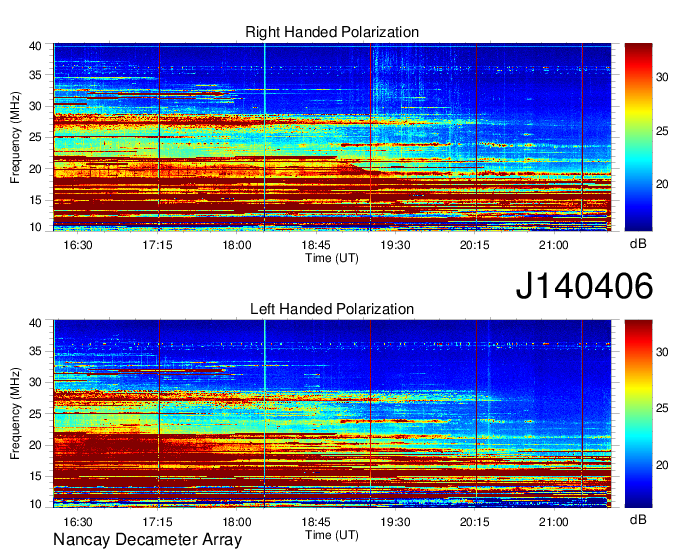This screenshot has height=552, width=680.
Task: Click "Frequency (MHz)" axis label of Left Handed plot
Action: 15,414
